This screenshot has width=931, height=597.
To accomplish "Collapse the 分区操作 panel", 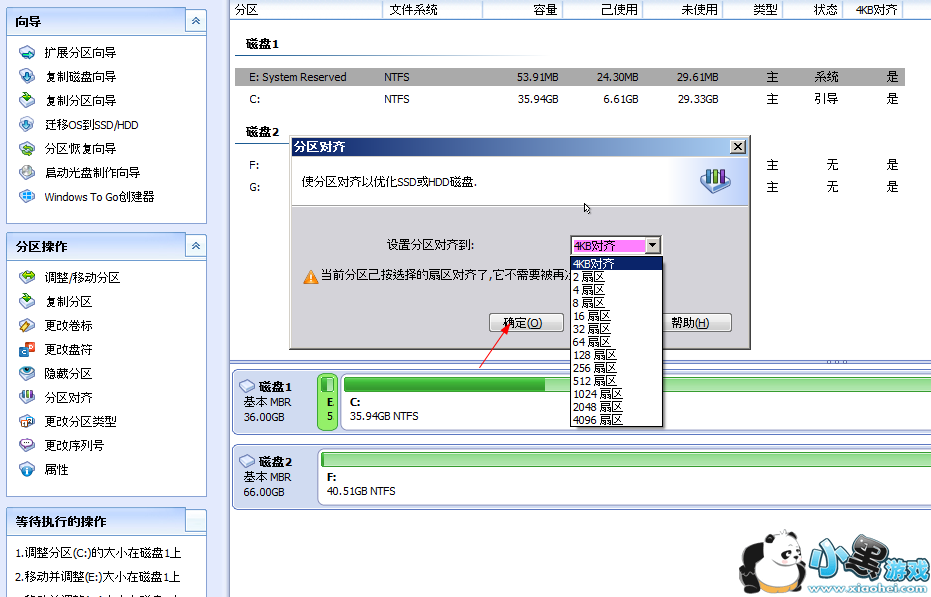I will click(x=195, y=246).
